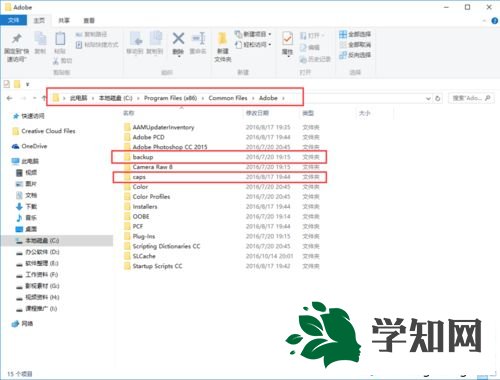
Task: Open the Easy access (轻松访问) dropdown
Action: coord(253,44)
